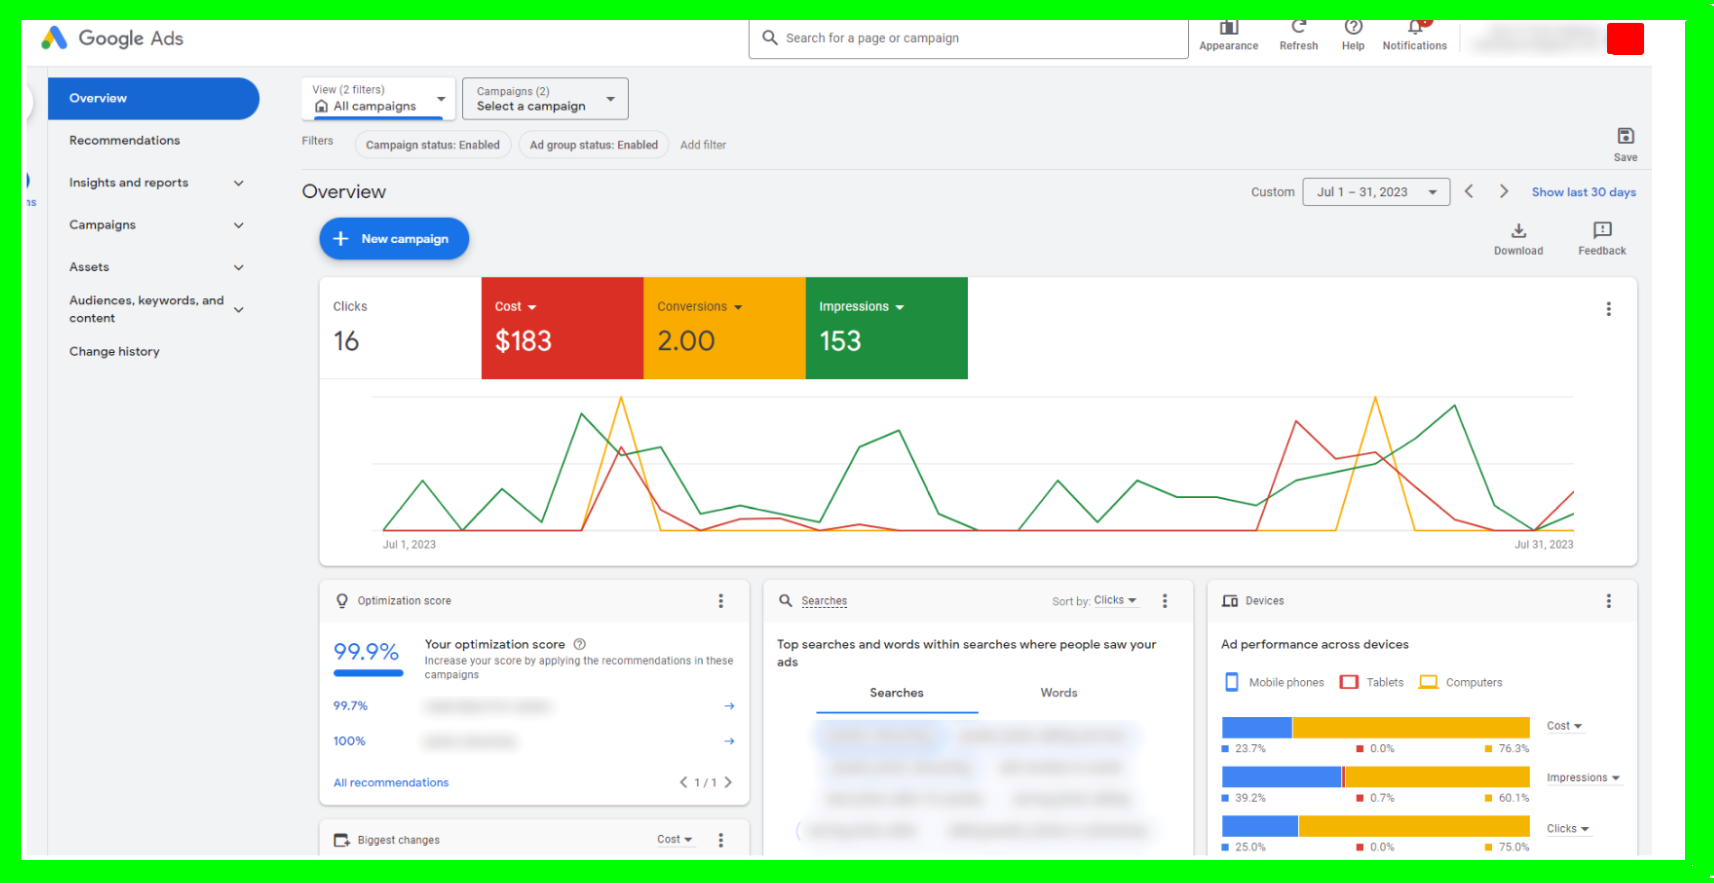
Task: Click Campaign status: Enabled filter chip
Action: click(x=433, y=145)
